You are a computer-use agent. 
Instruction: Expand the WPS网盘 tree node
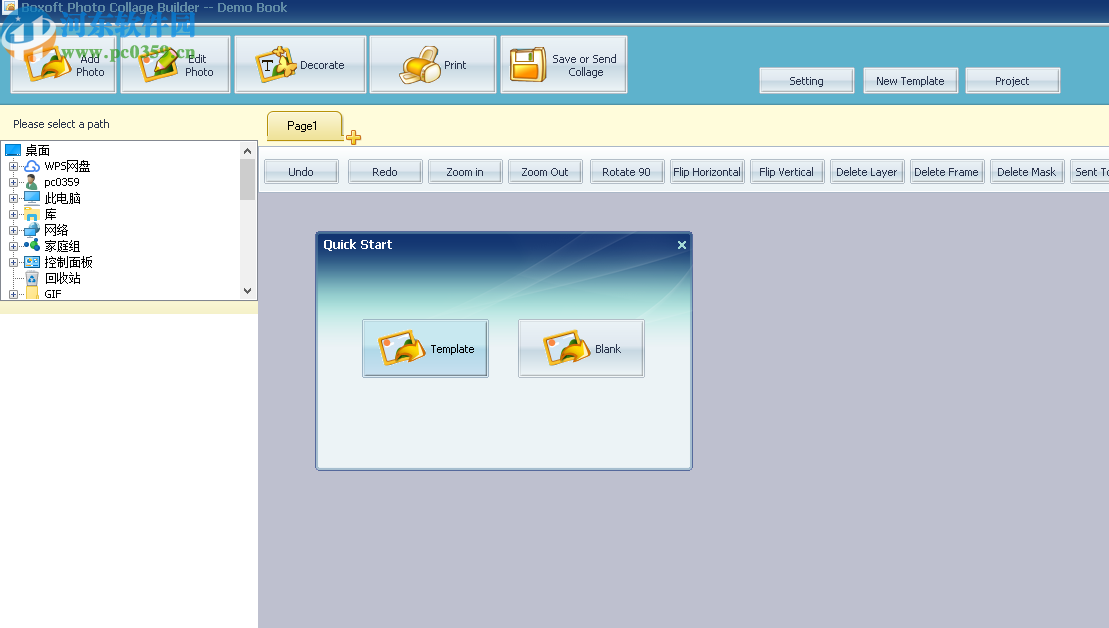click(13, 166)
